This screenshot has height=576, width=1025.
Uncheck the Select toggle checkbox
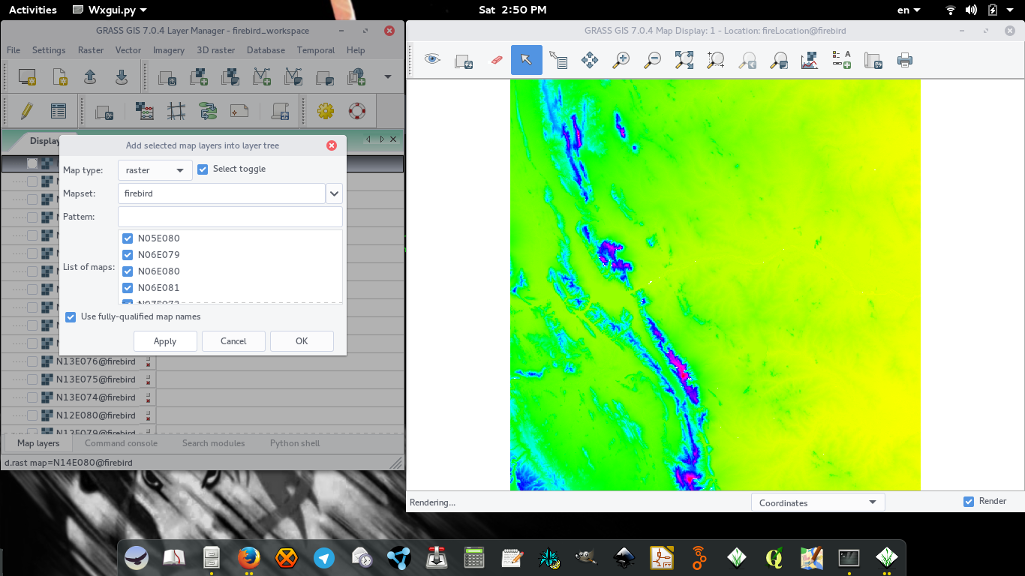tap(203, 169)
